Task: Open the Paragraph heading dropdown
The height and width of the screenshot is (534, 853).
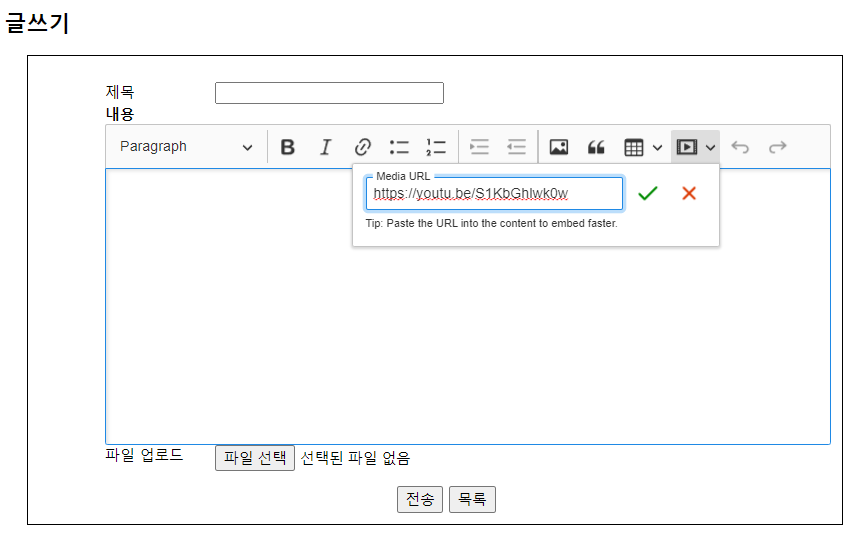Action: (x=186, y=147)
